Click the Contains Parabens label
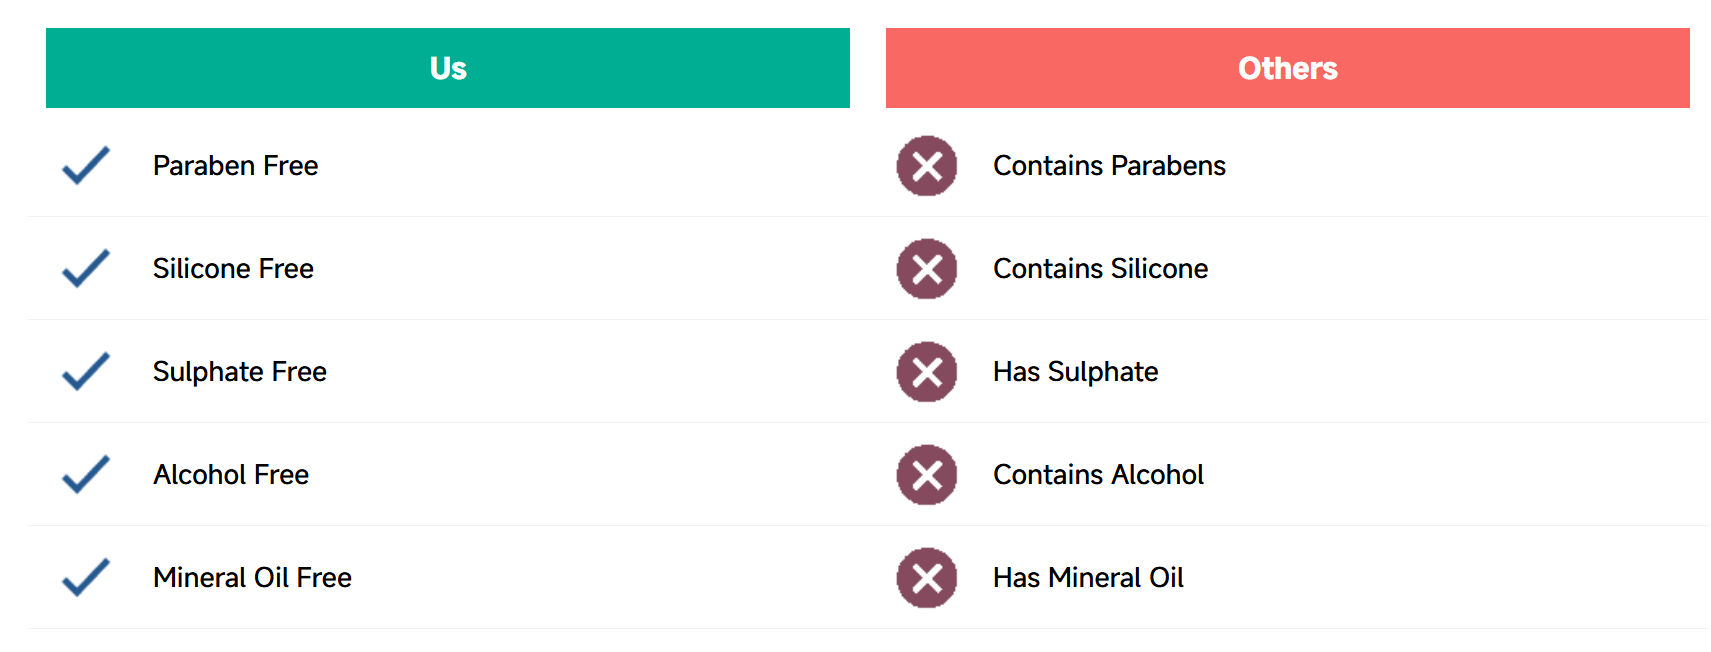Viewport: 1711px width, 652px height. coord(1109,166)
